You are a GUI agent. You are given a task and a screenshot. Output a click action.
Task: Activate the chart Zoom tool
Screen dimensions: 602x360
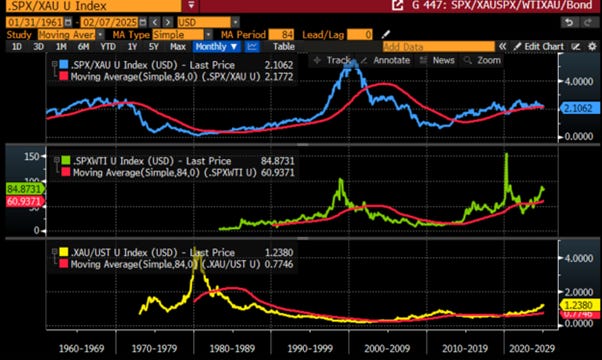pyautogui.click(x=482, y=60)
